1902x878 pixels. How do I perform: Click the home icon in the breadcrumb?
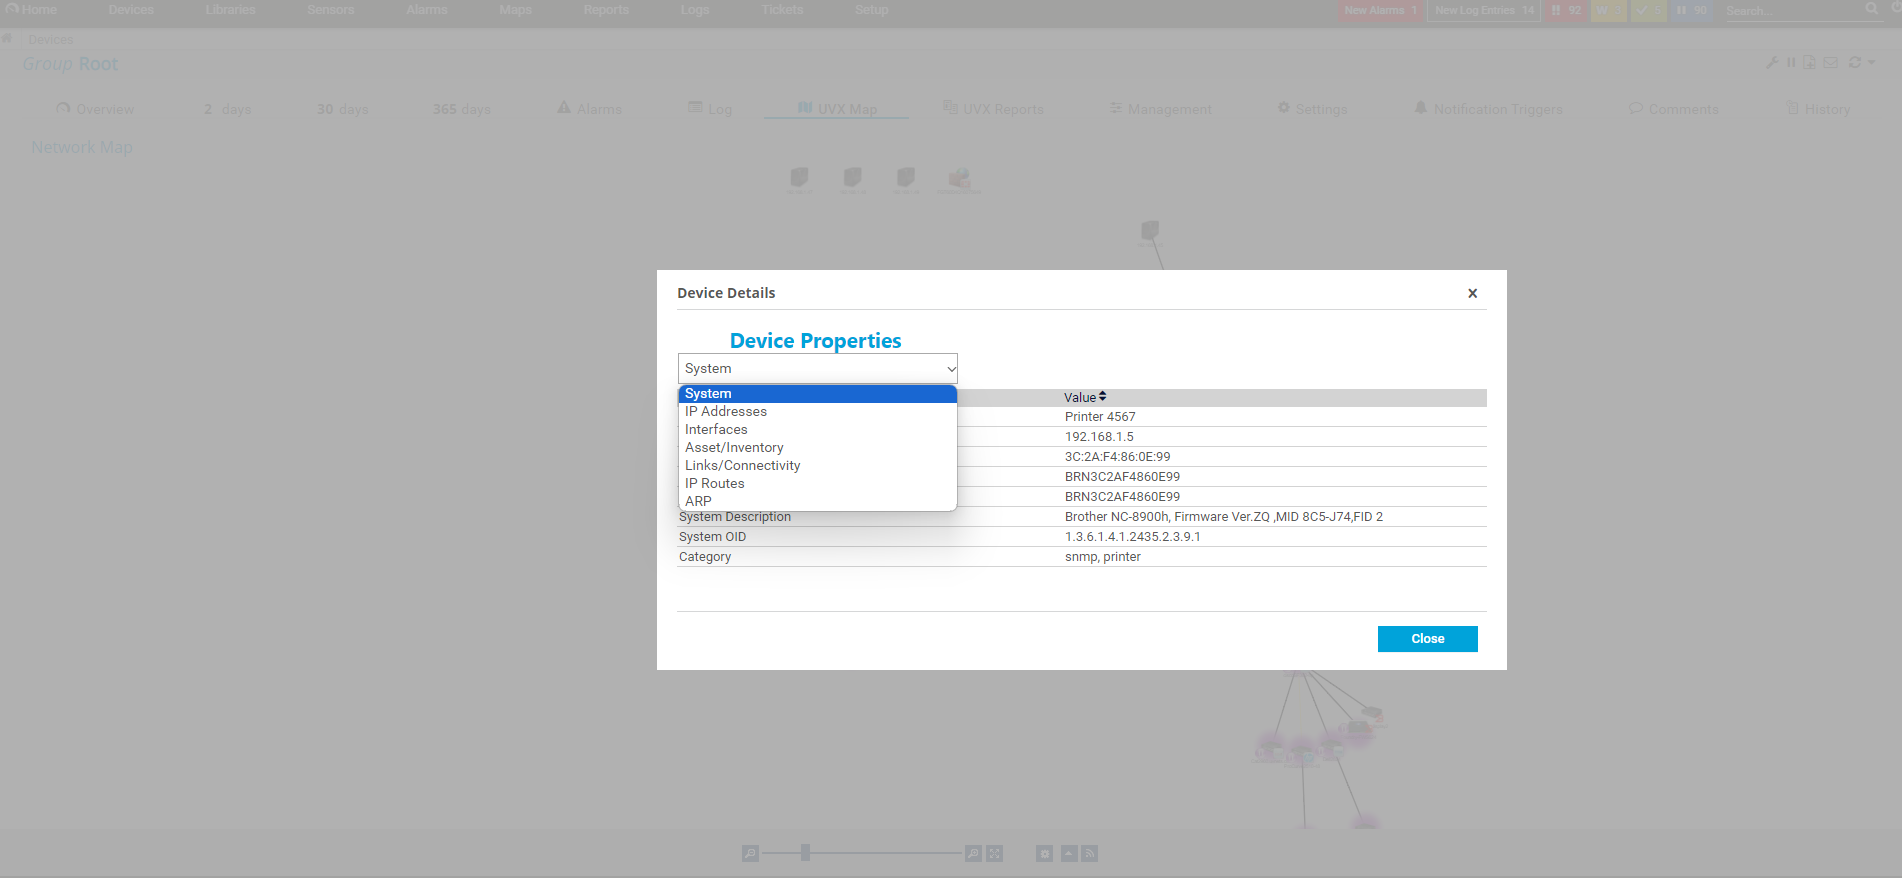pyautogui.click(x=7, y=39)
